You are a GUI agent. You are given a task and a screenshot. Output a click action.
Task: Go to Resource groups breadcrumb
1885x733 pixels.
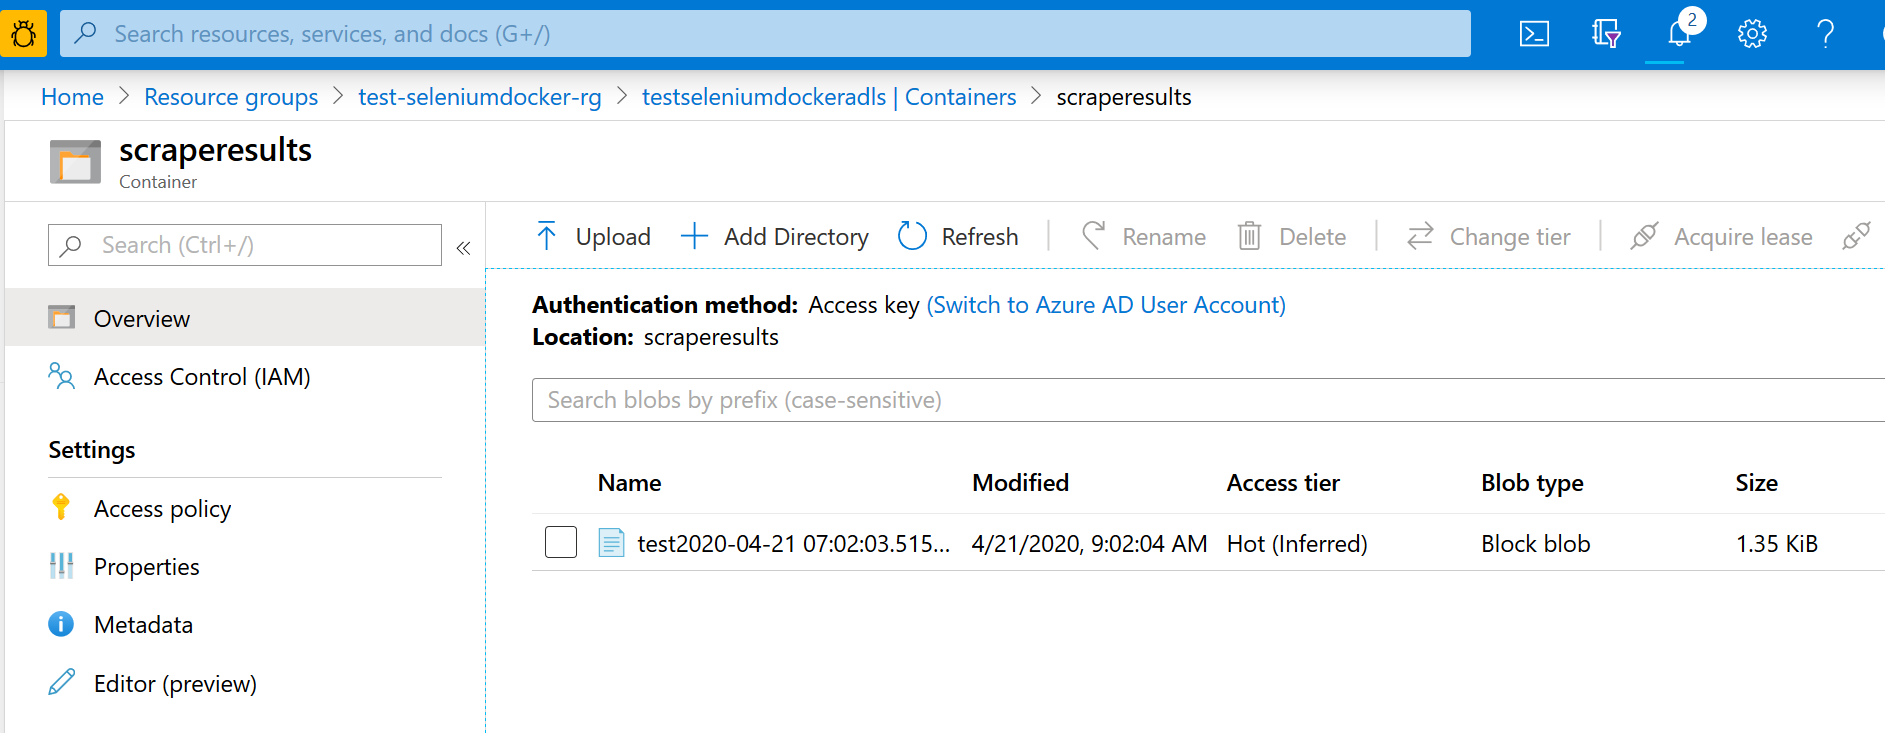(x=231, y=97)
